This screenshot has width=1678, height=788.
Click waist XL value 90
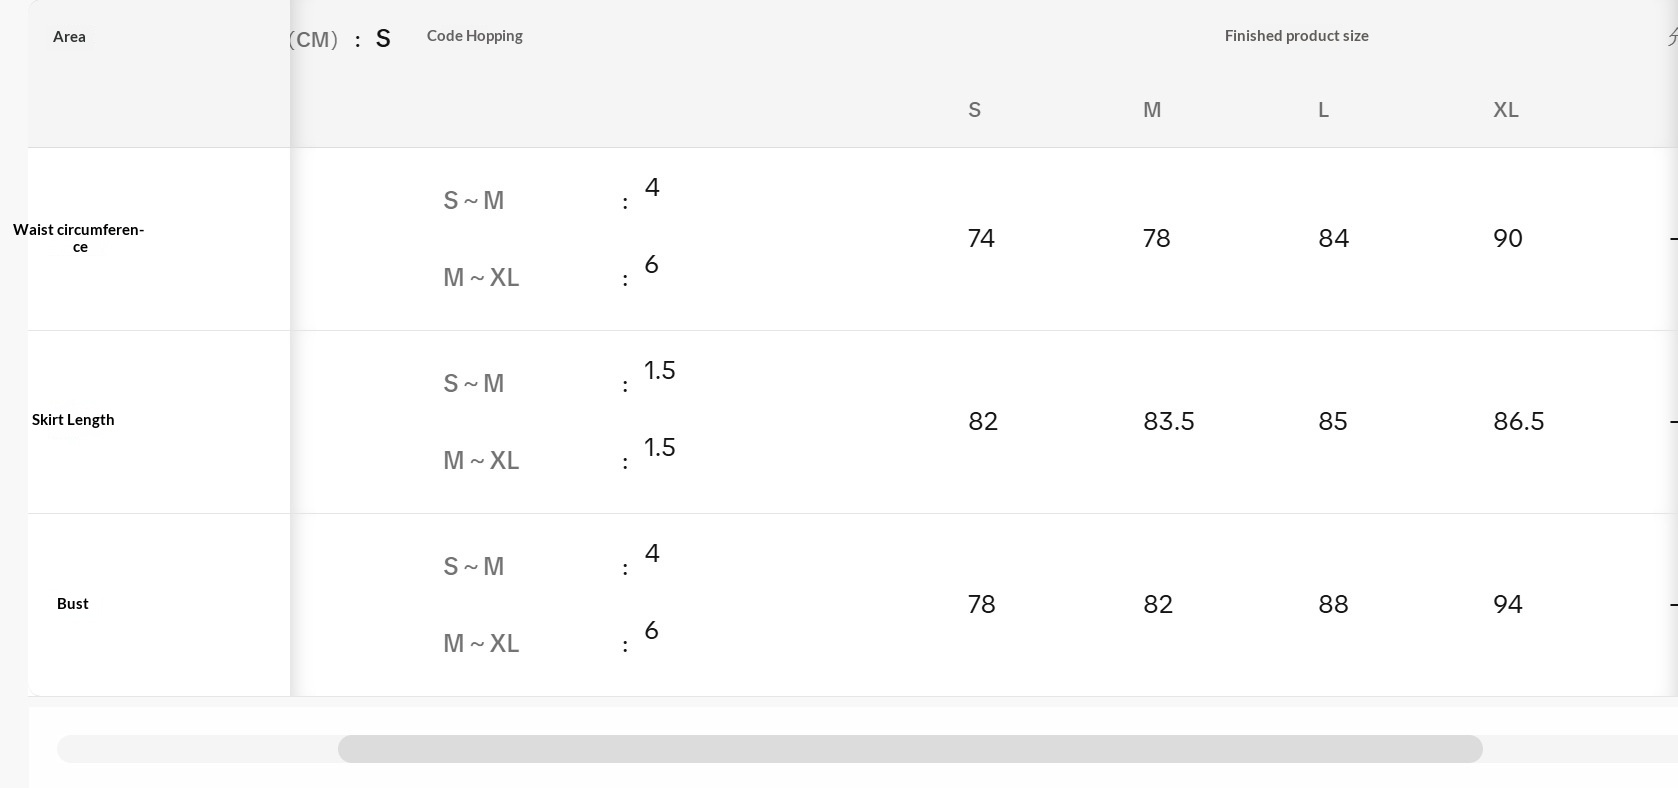point(1507,239)
